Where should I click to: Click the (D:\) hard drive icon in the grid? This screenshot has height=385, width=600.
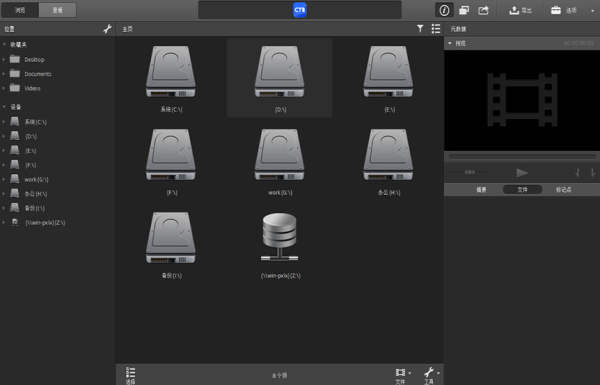click(280, 72)
